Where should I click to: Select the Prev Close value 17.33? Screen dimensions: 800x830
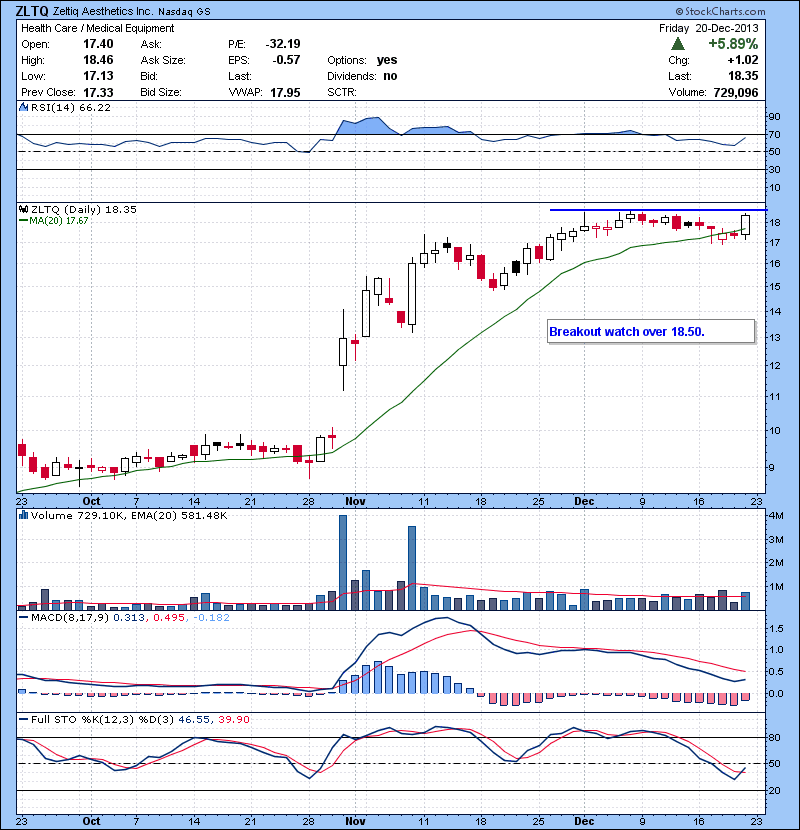click(x=98, y=93)
